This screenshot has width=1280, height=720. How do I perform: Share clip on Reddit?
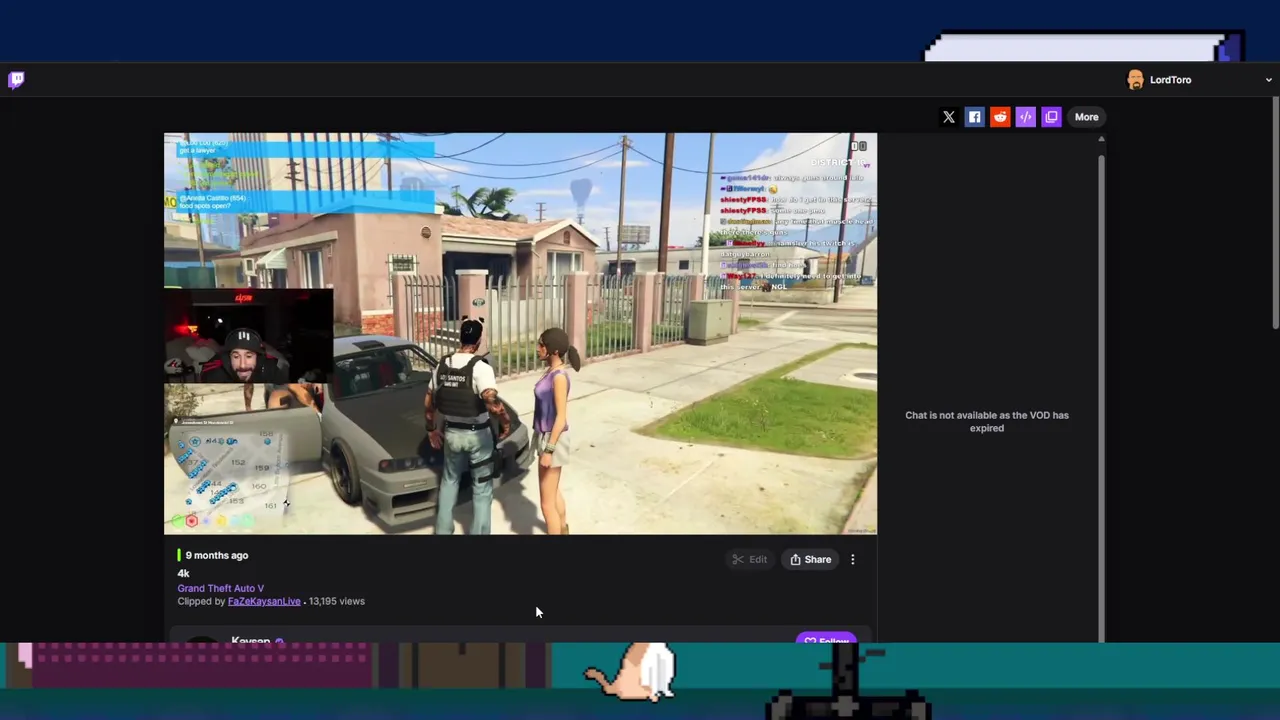1000,117
